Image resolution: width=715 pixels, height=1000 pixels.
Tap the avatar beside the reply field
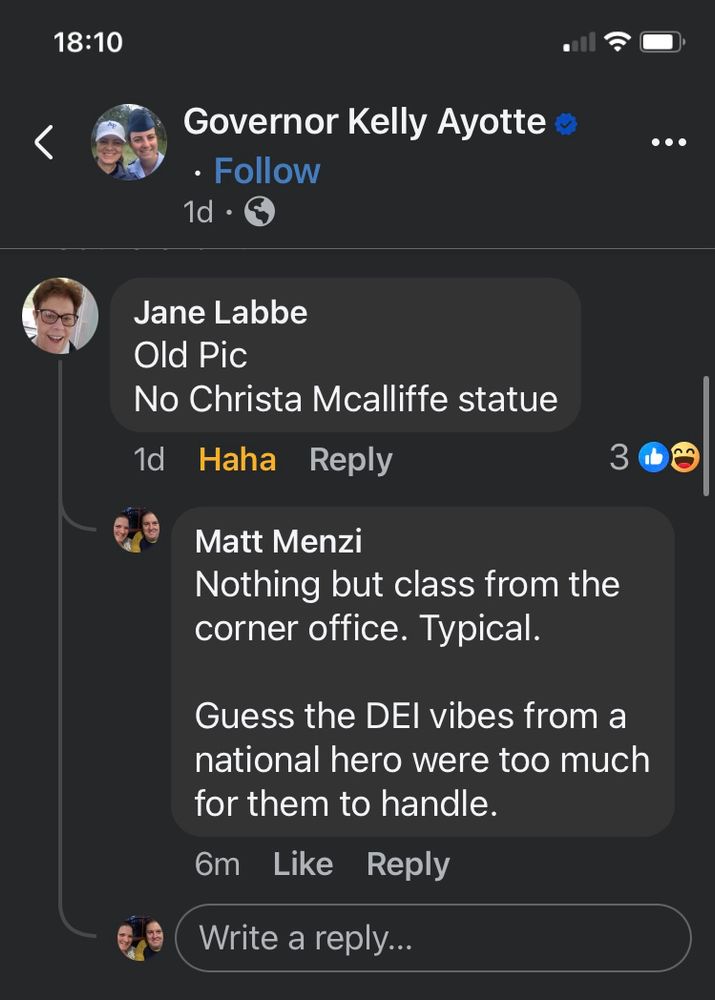(x=139, y=938)
